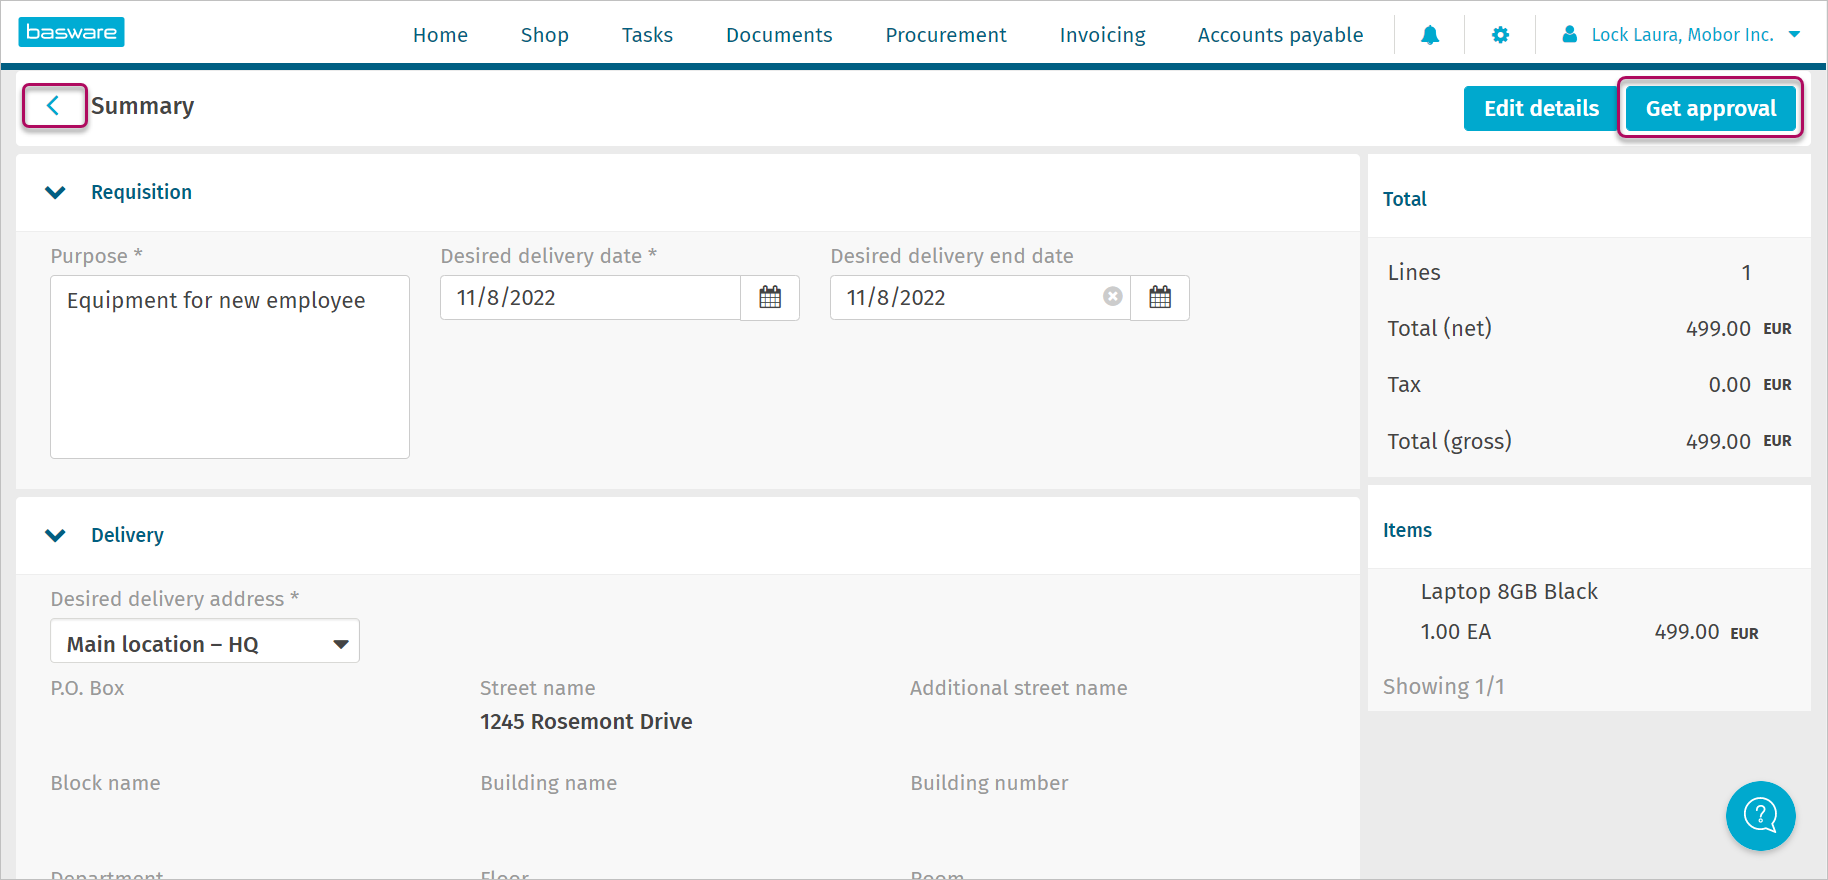1828x880 pixels.
Task: Open the Desired delivery address dropdown
Action: (205, 642)
